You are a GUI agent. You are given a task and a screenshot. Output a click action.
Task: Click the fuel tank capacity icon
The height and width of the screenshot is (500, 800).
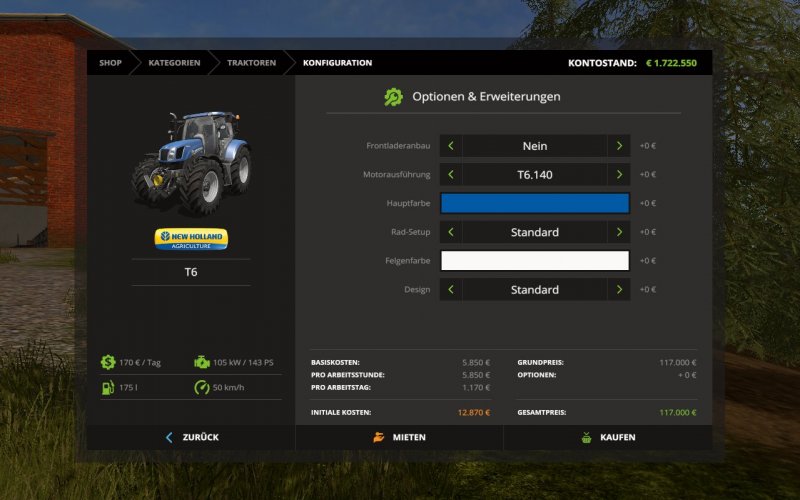(x=108, y=387)
